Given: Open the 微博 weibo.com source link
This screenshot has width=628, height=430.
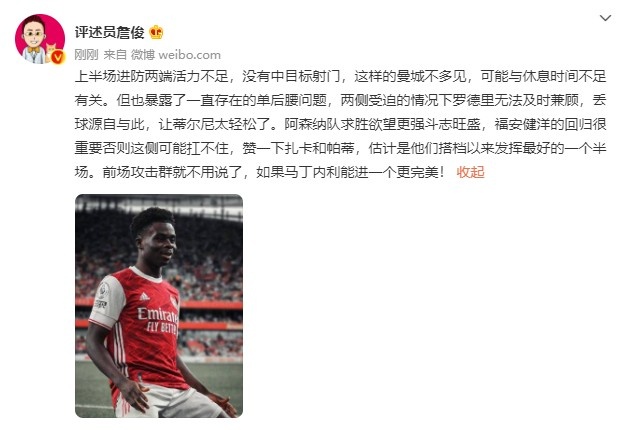Looking at the screenshot, I should point(176,55).
